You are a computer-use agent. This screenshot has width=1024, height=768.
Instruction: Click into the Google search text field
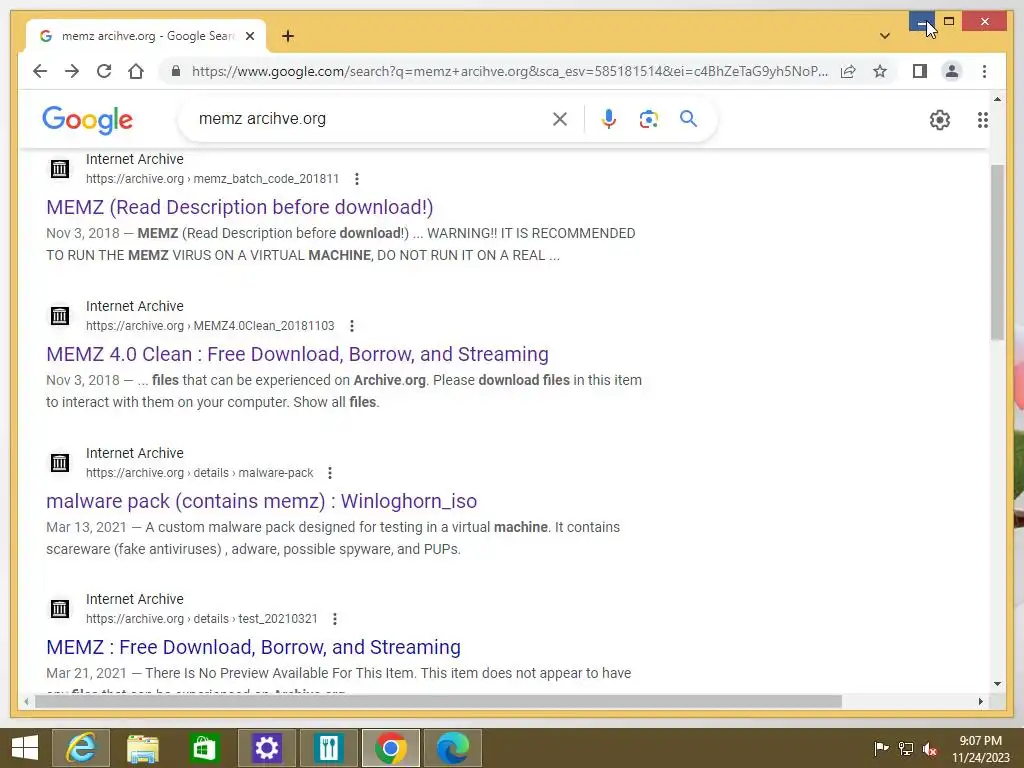click(x=369, y=119)
